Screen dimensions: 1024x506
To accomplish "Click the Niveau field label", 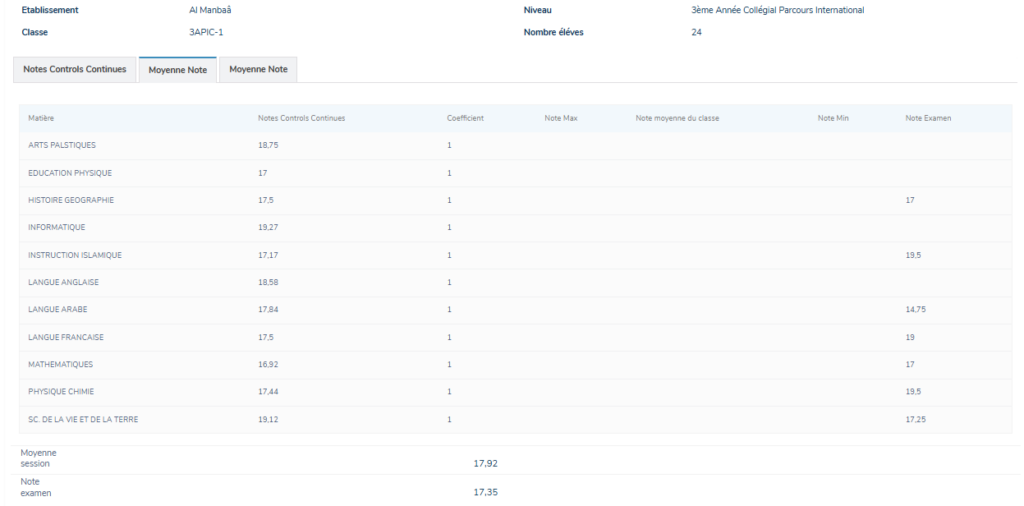I will coord(537,10).
